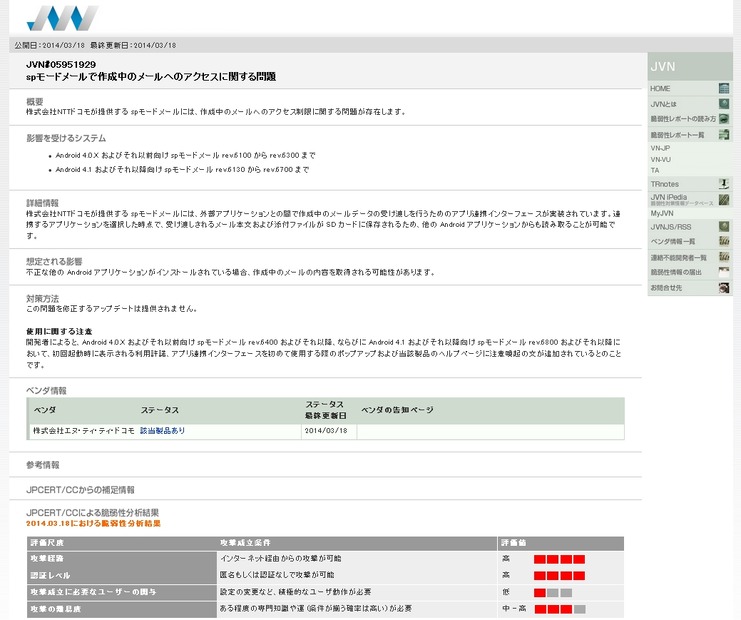Screen dimensions: 741x620
Task: Click the red rating bar for 攻撃経路
Action: coord(560,560)
